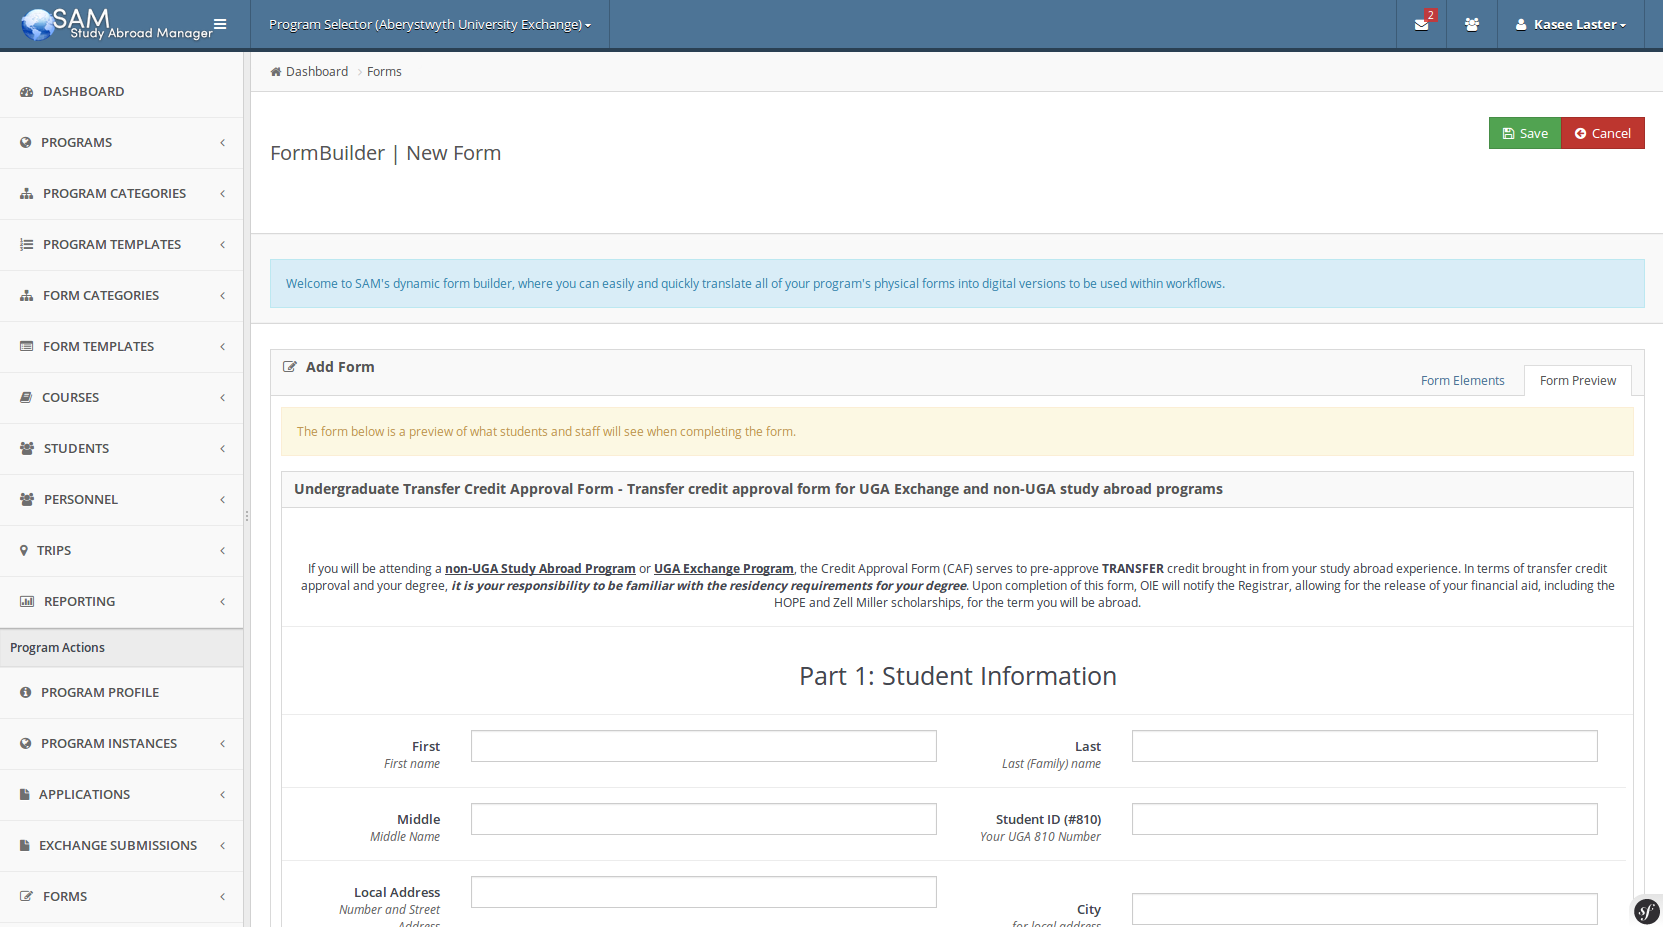
Task: Click the First name input field
Action: [x=704, y=746]
